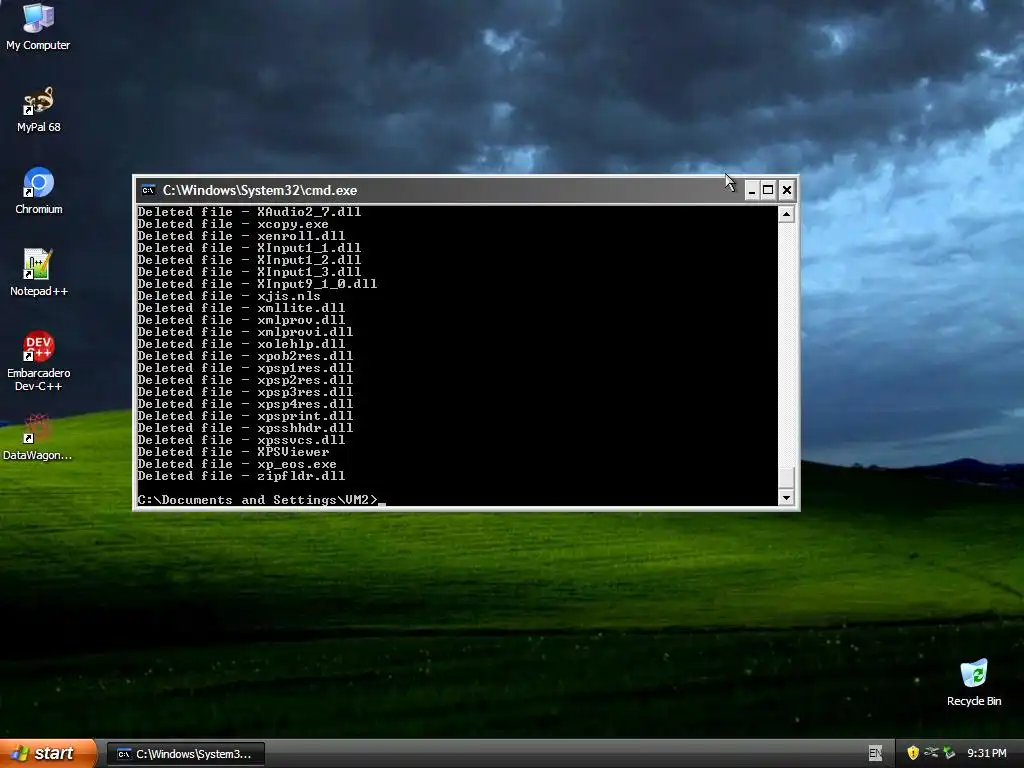Launch MyPal 68 browser shortcut
The height and width of the screenshot is (768, 1024).
38,109
